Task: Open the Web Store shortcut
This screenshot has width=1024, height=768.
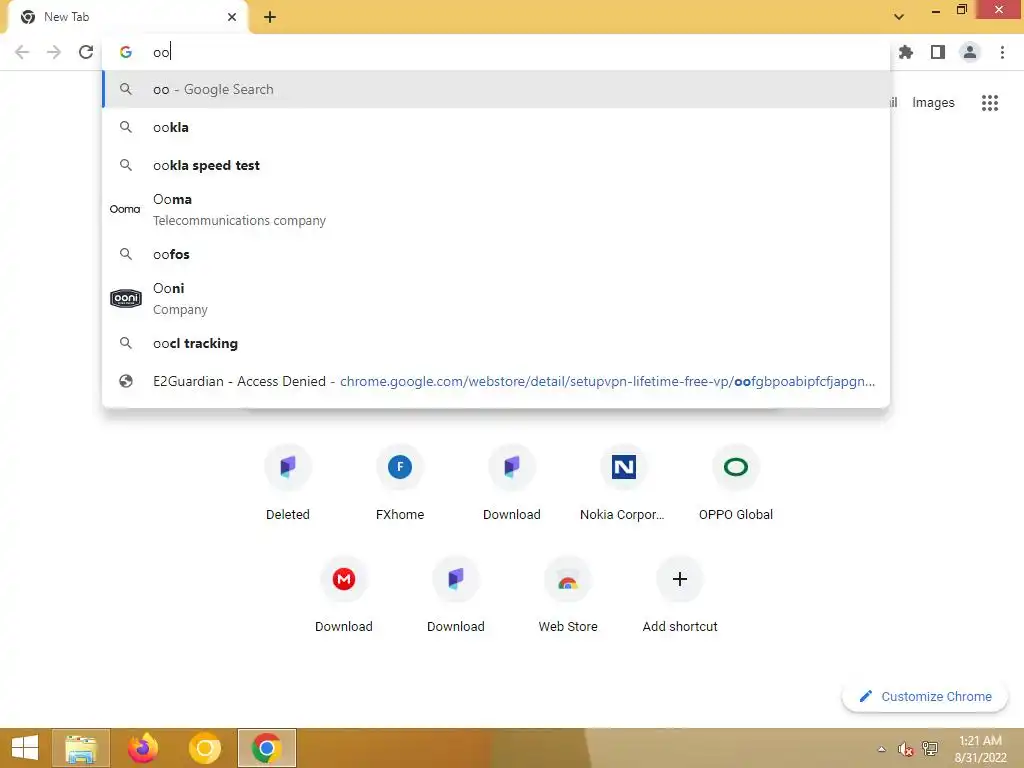Action: click(x=568, y=595)
